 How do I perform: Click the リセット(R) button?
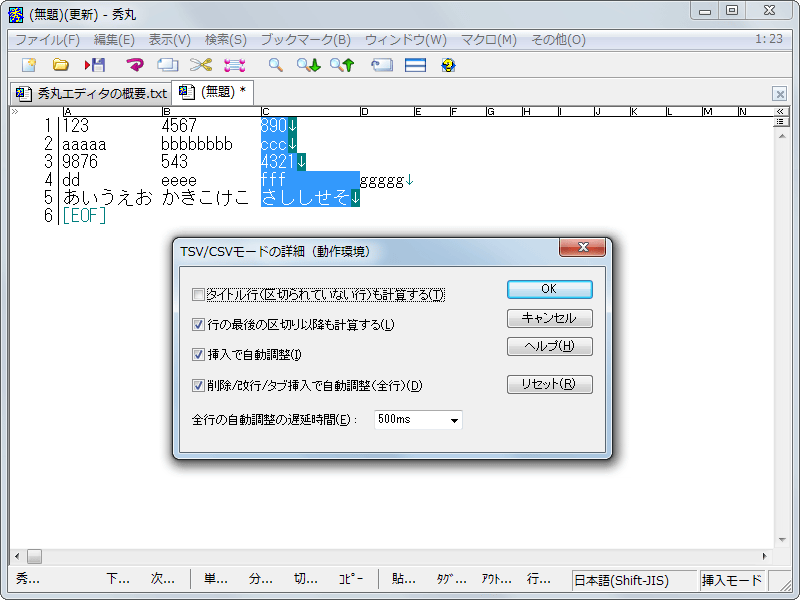[x=549, y=384]
